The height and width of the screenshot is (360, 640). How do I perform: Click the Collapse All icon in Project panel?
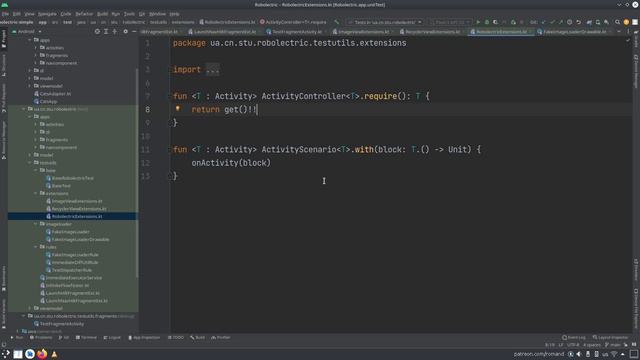(x=115, y=31)
